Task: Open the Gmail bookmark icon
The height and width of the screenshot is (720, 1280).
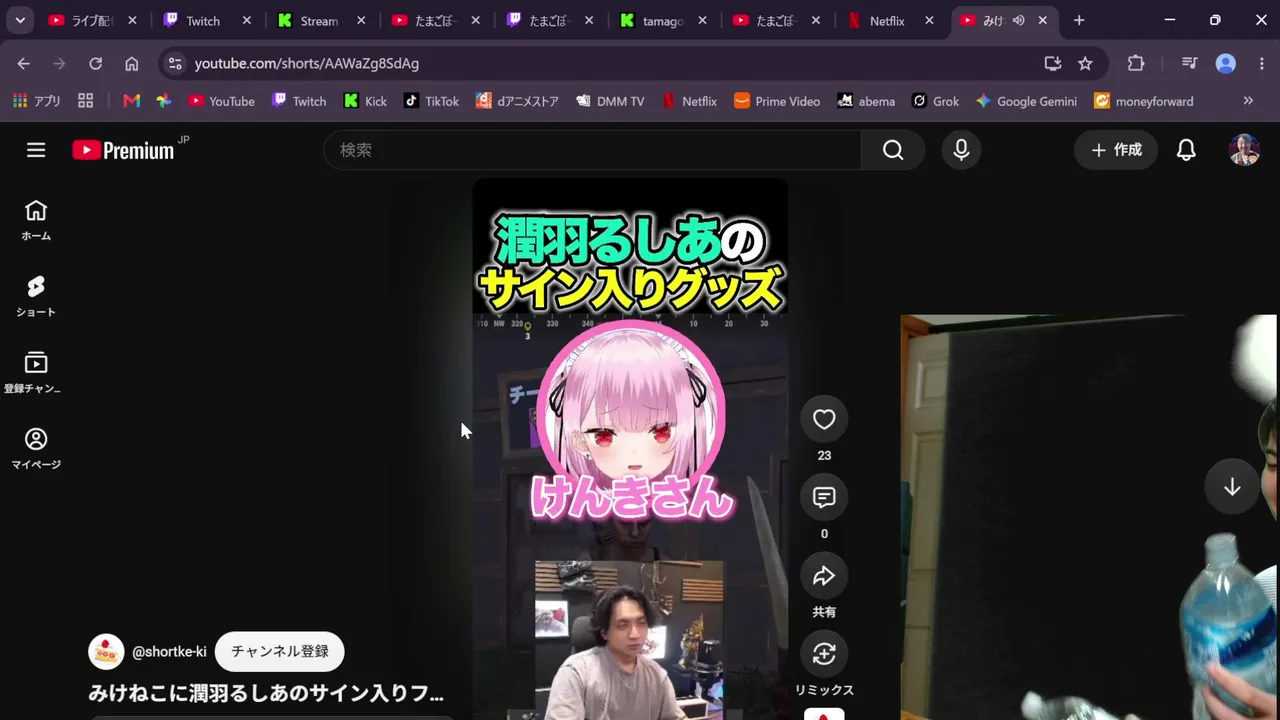Action: pyautogui.click(x=132, y=101)
